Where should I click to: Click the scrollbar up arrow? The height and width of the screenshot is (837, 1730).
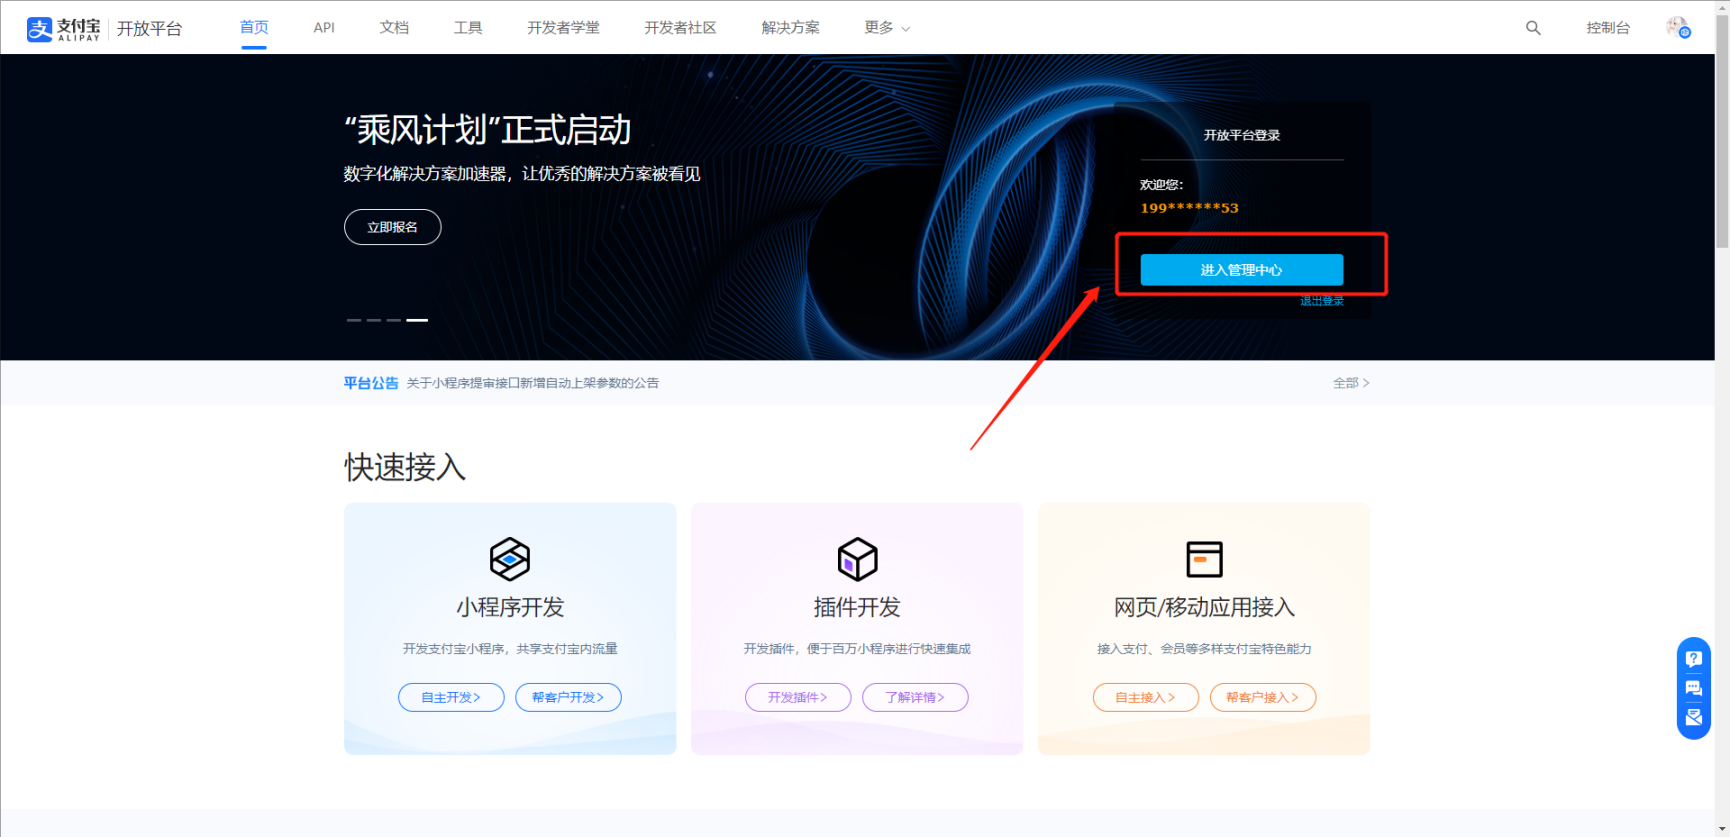pos(1722,7)
